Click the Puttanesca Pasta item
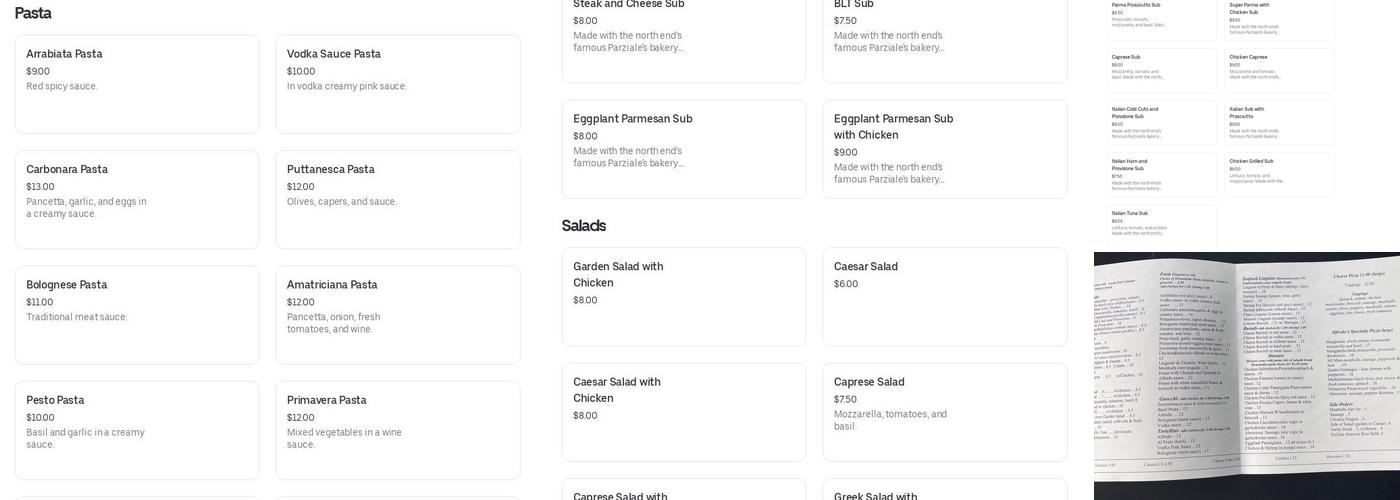 click(397, 199)
